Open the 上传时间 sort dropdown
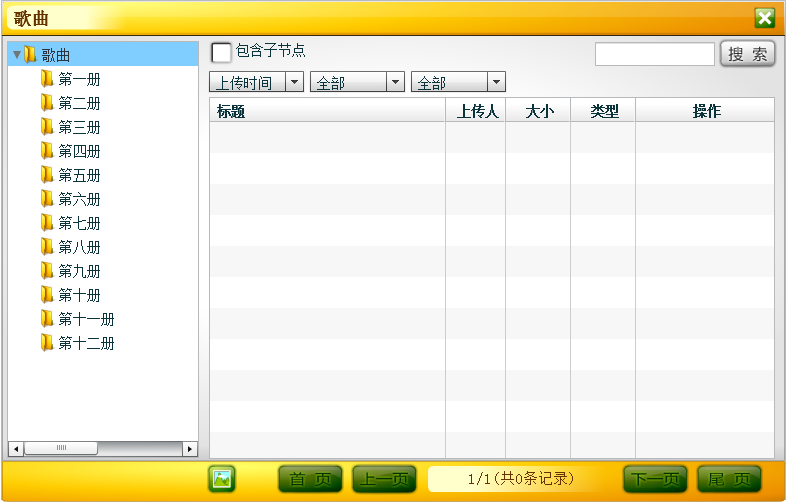This screenshot has width=787, height=503. click(x=295, y=83)
